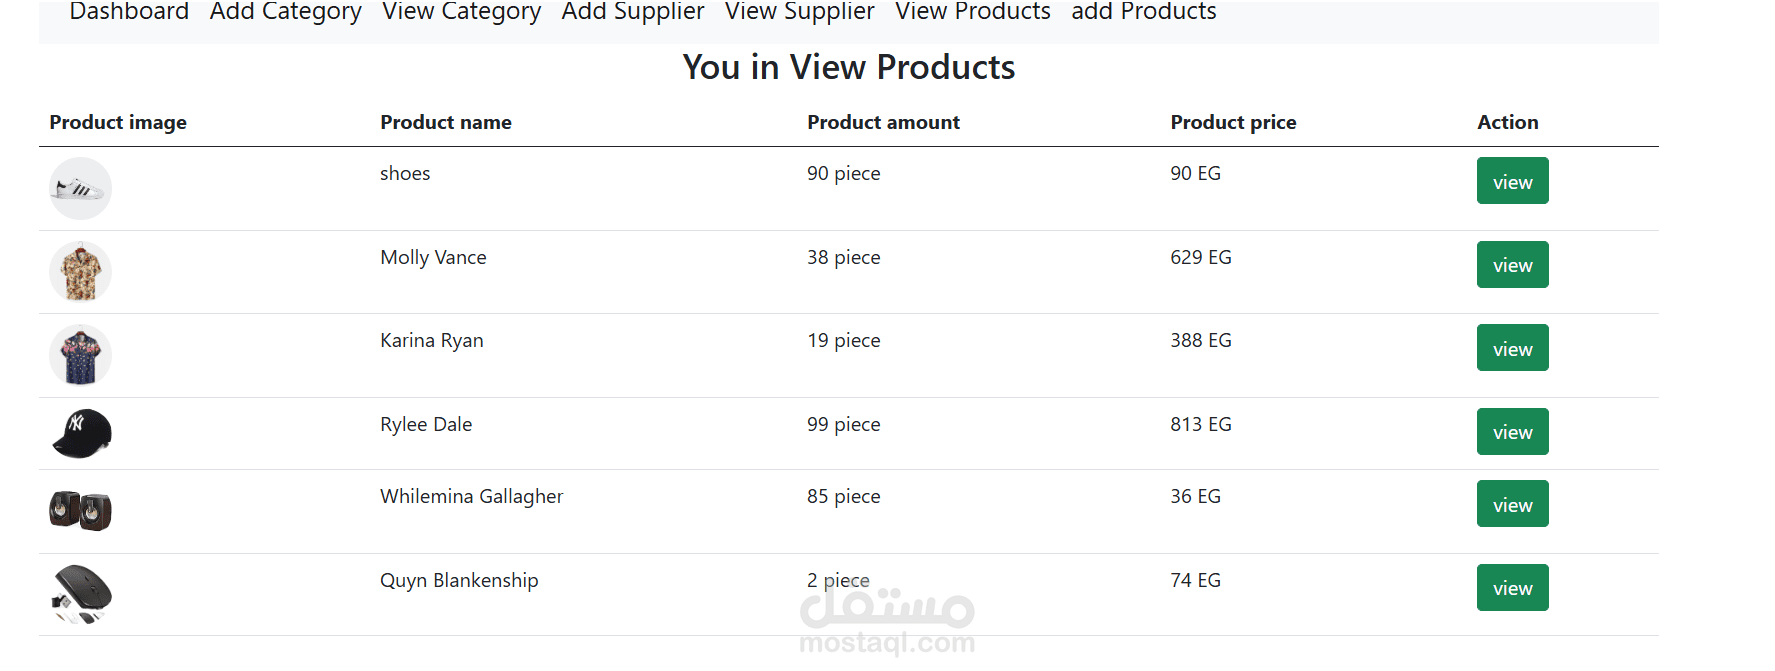Open the View Supplier page
1775x671 pixels.
click(x=799, y=12)
